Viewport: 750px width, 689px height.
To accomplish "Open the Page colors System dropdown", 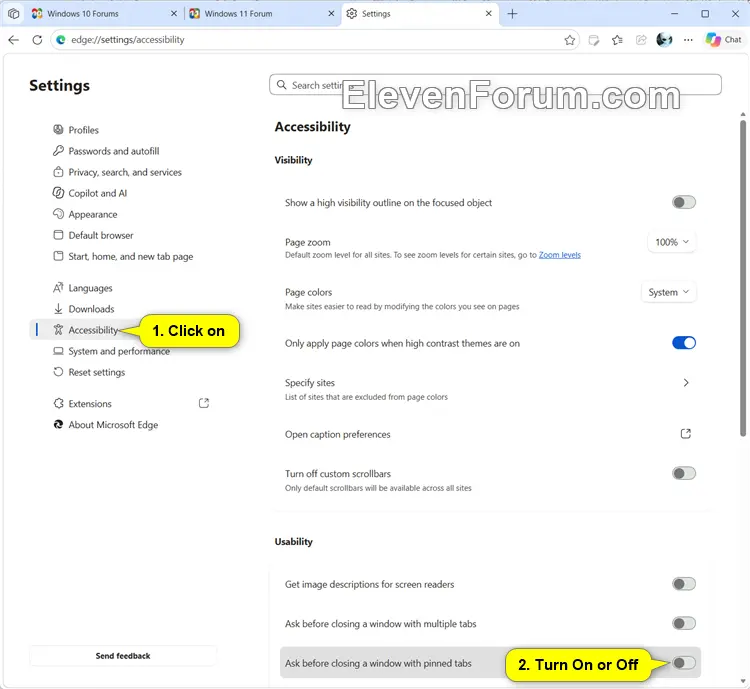I will pyautogui.click(x=668, y=292).
